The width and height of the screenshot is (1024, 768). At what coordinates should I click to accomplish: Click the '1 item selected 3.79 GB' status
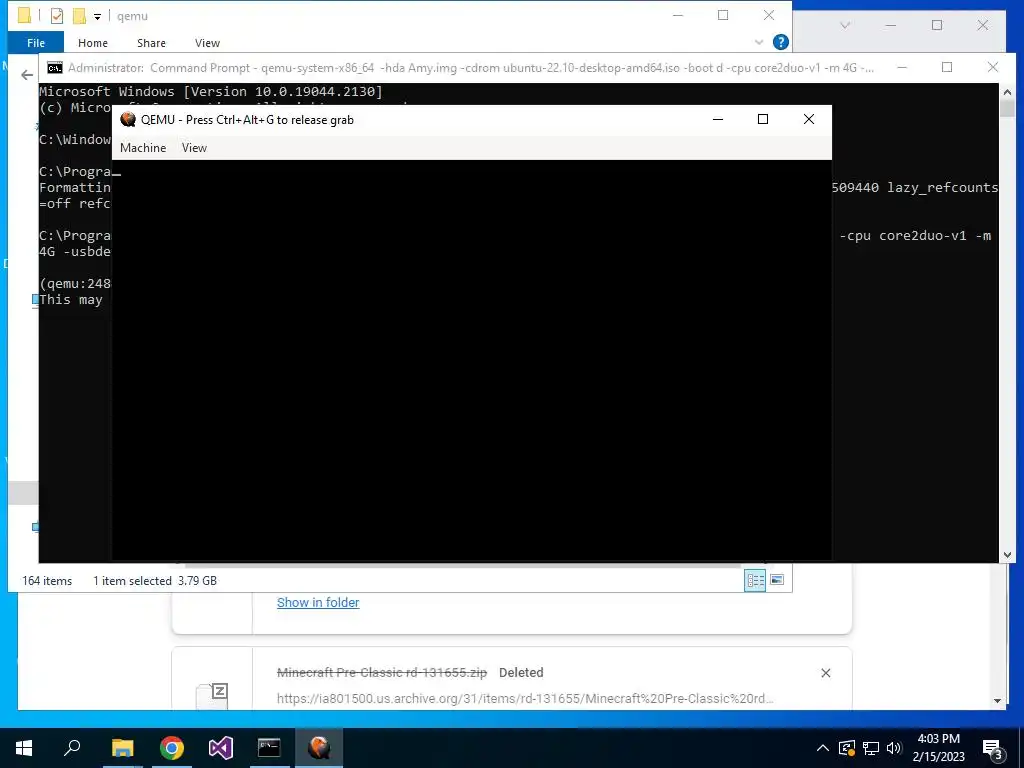point(155,581)
